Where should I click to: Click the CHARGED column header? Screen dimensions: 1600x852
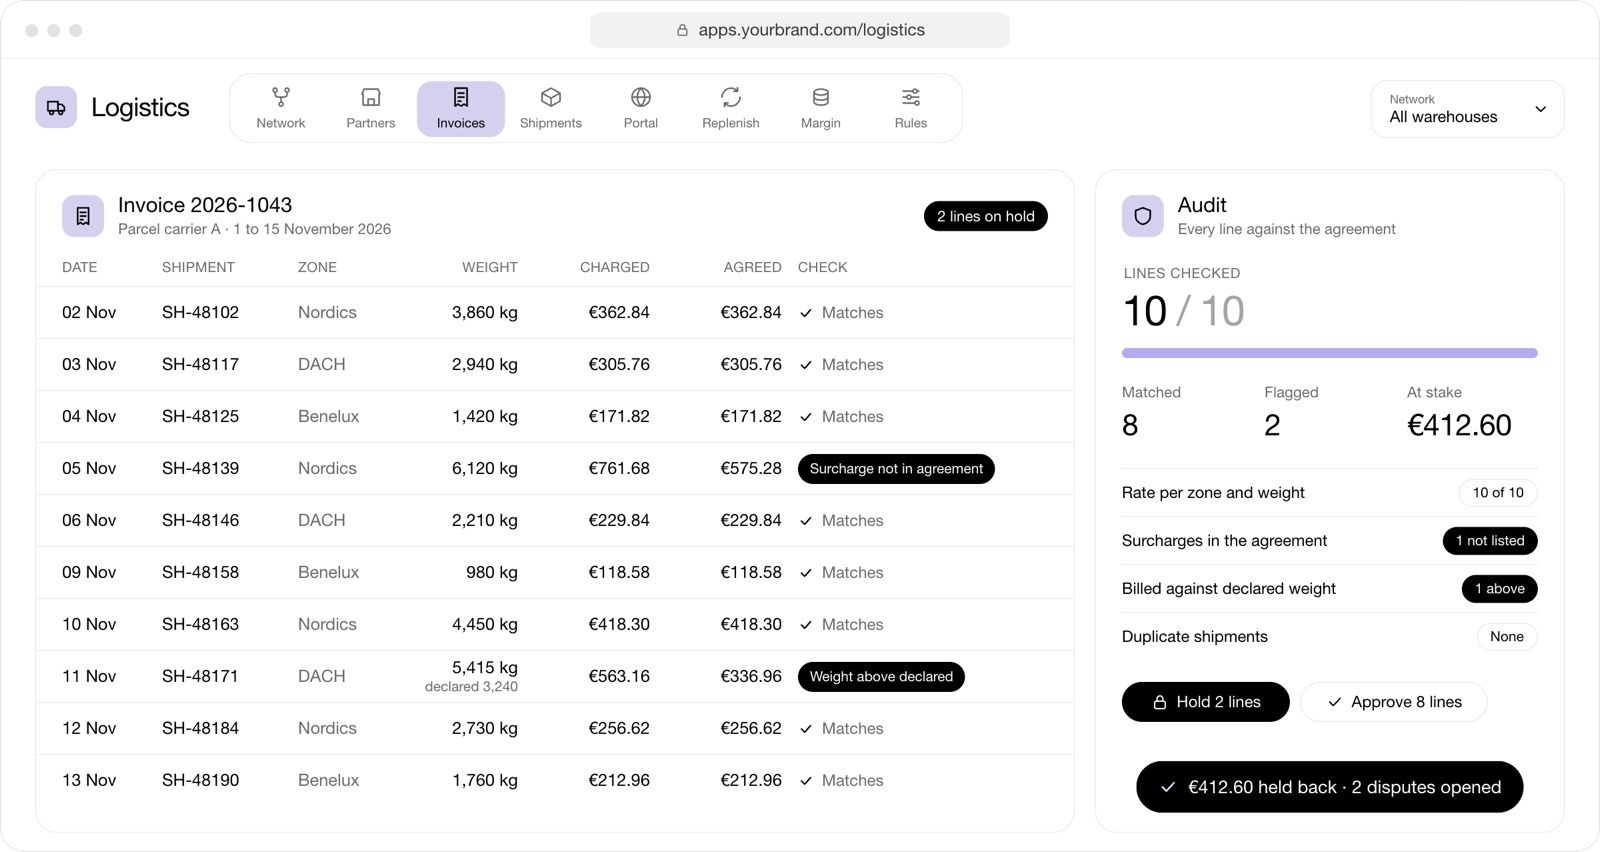coord(615,267)
